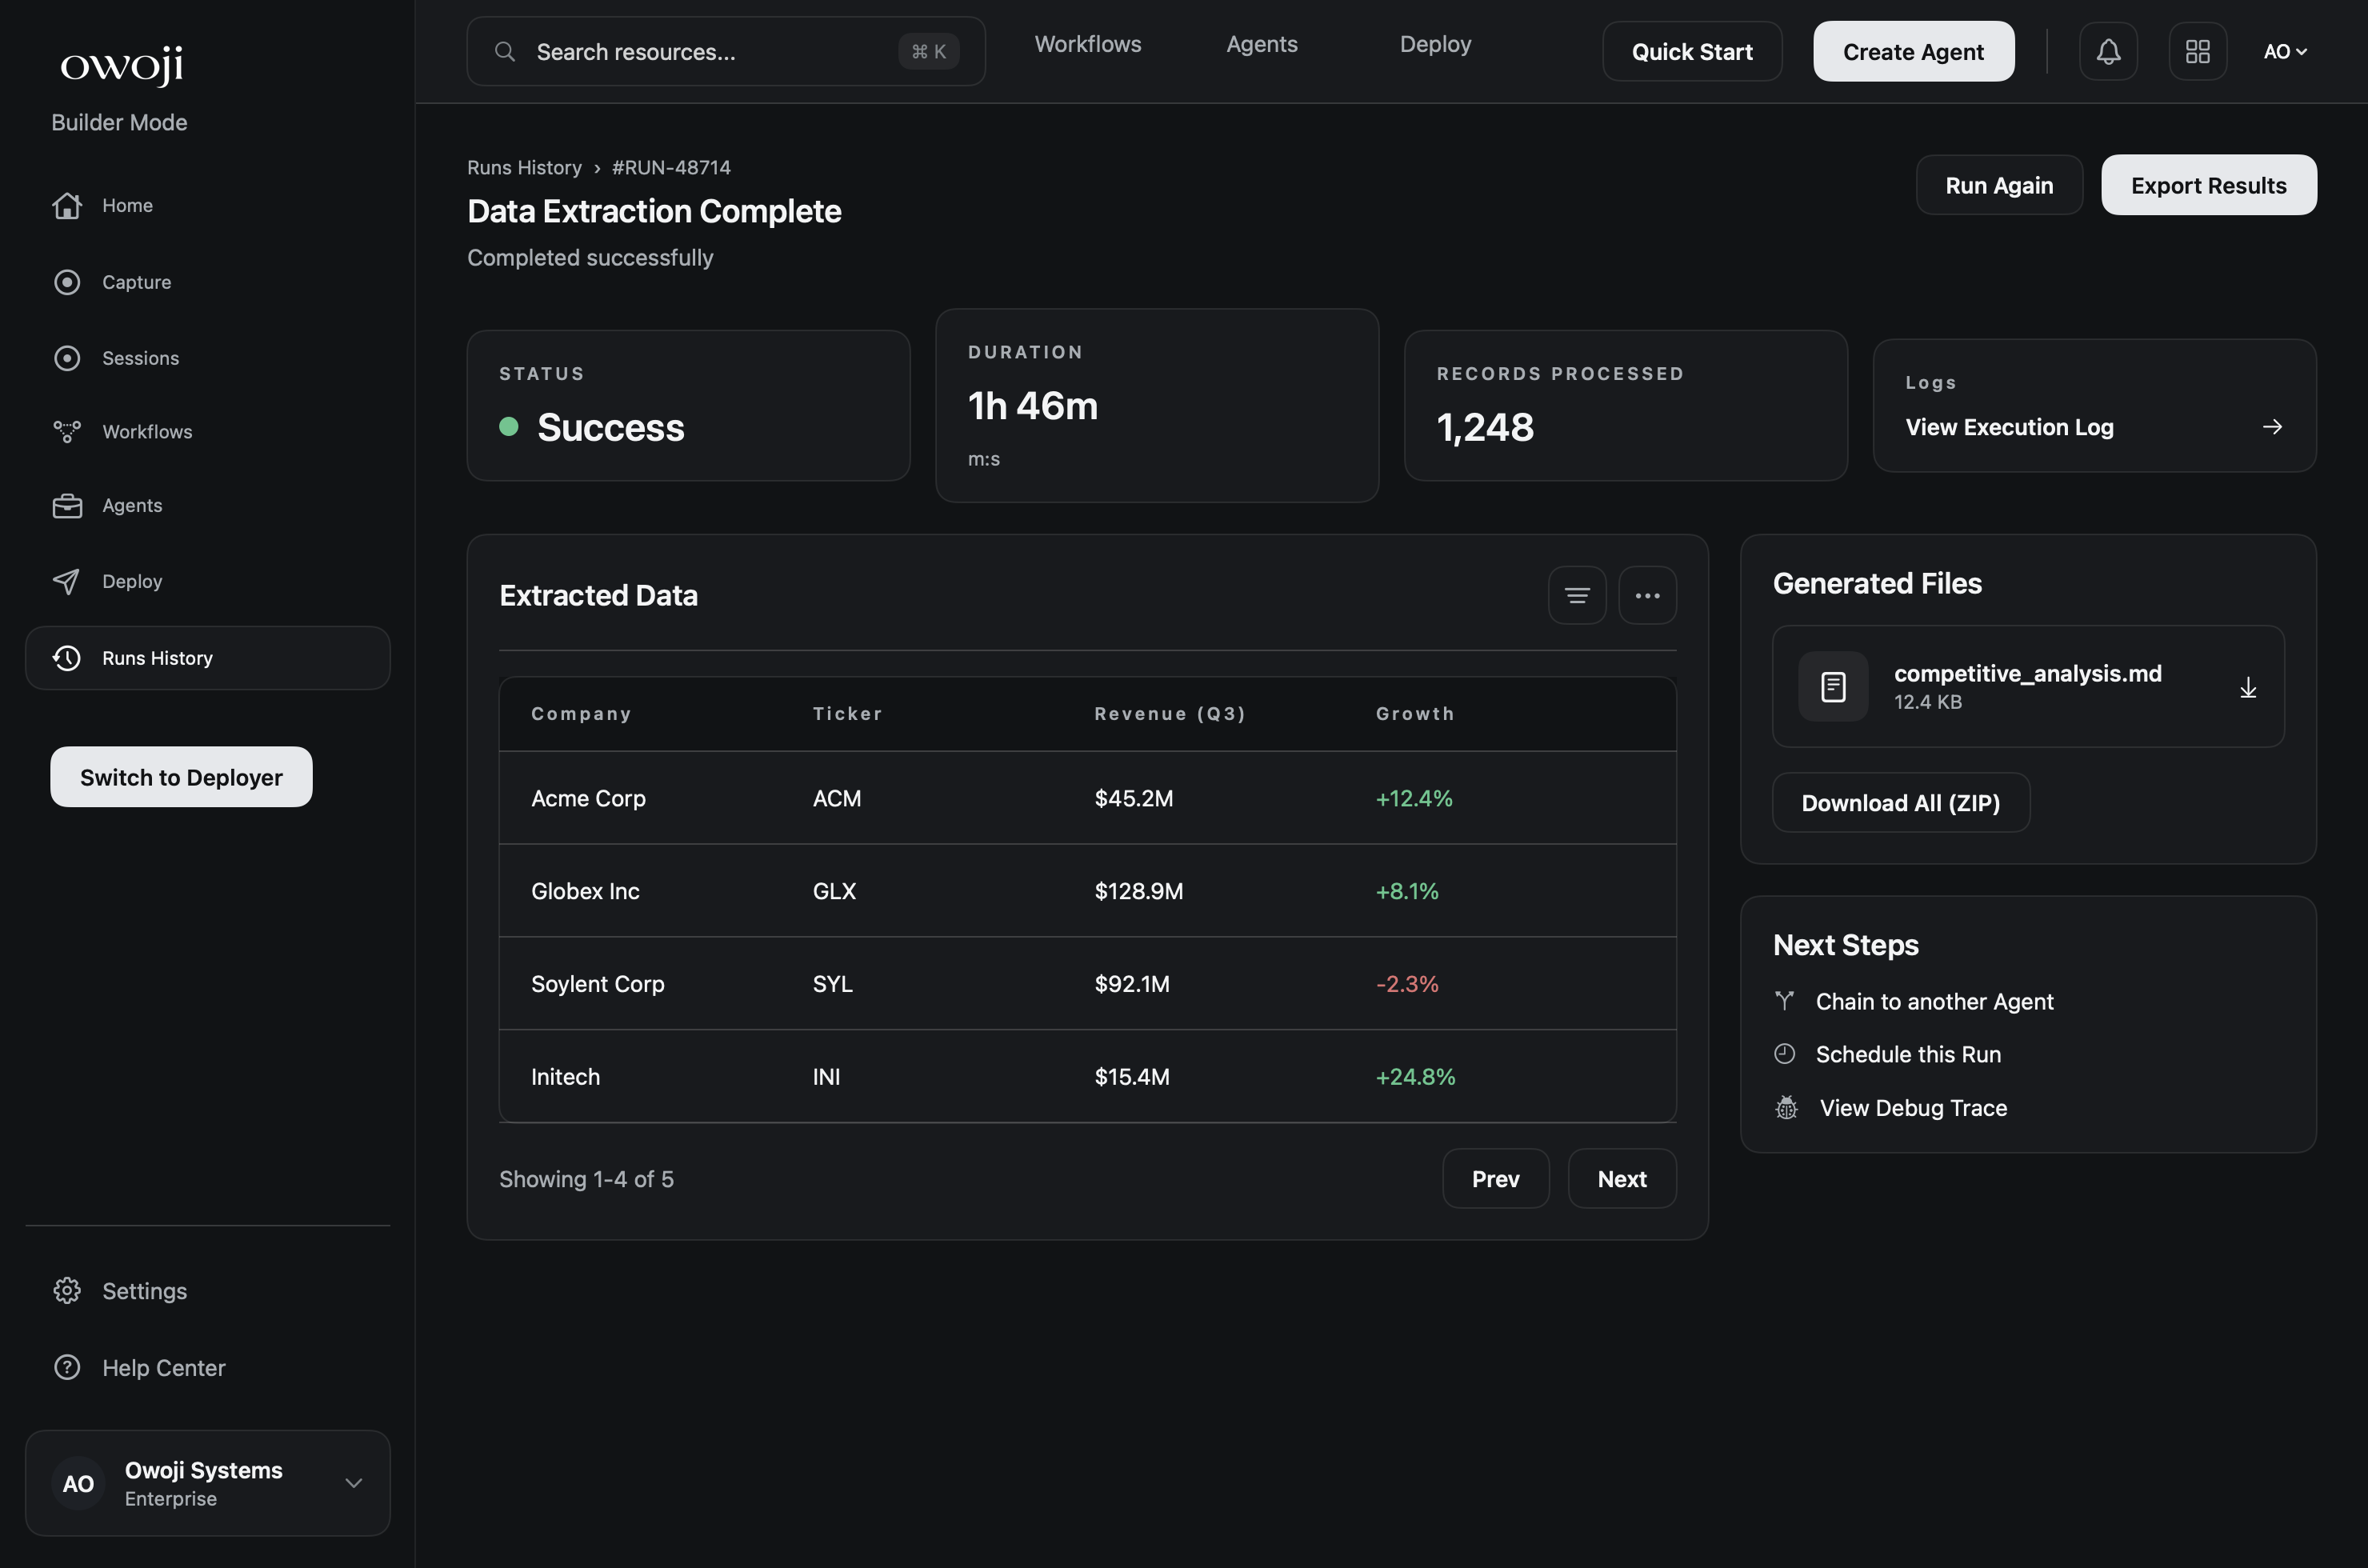
Task: Click the Run Again button
Action: 1999,185
